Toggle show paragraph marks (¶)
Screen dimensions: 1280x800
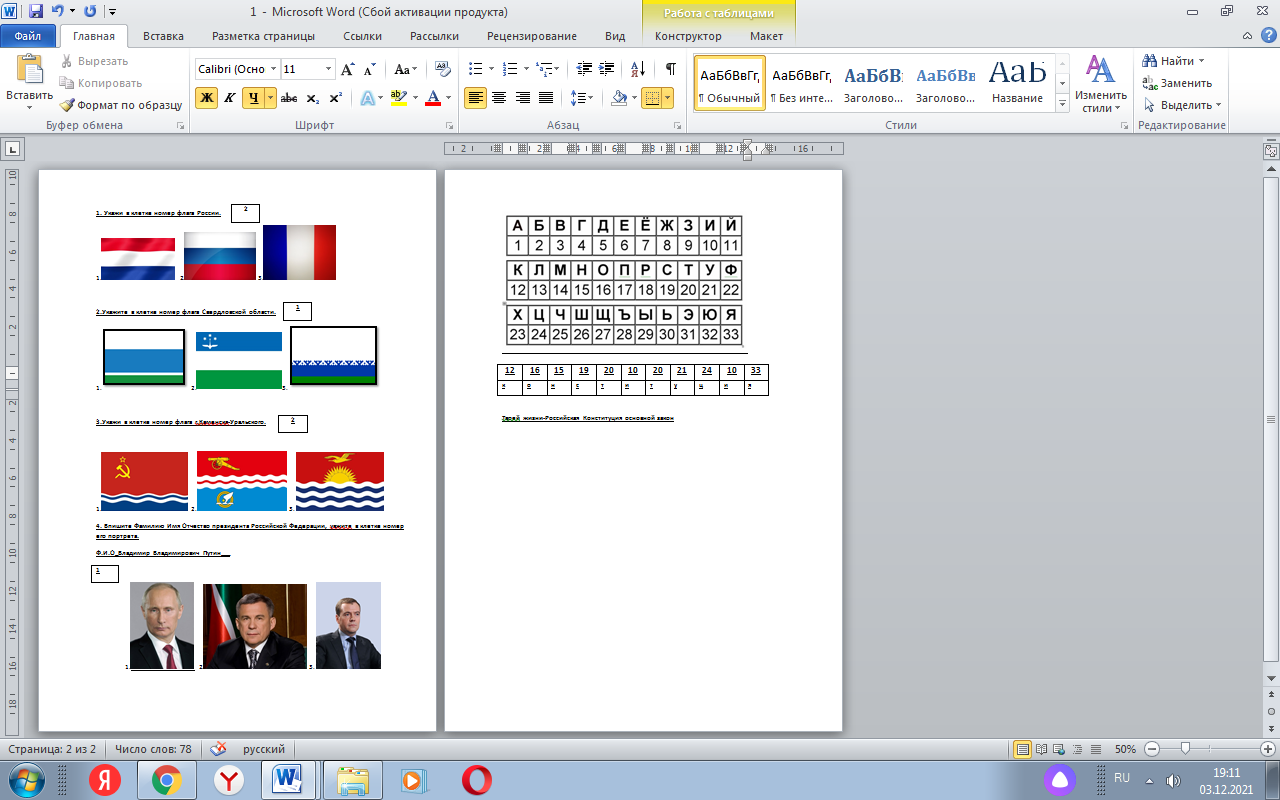click(x=670, y=69)
